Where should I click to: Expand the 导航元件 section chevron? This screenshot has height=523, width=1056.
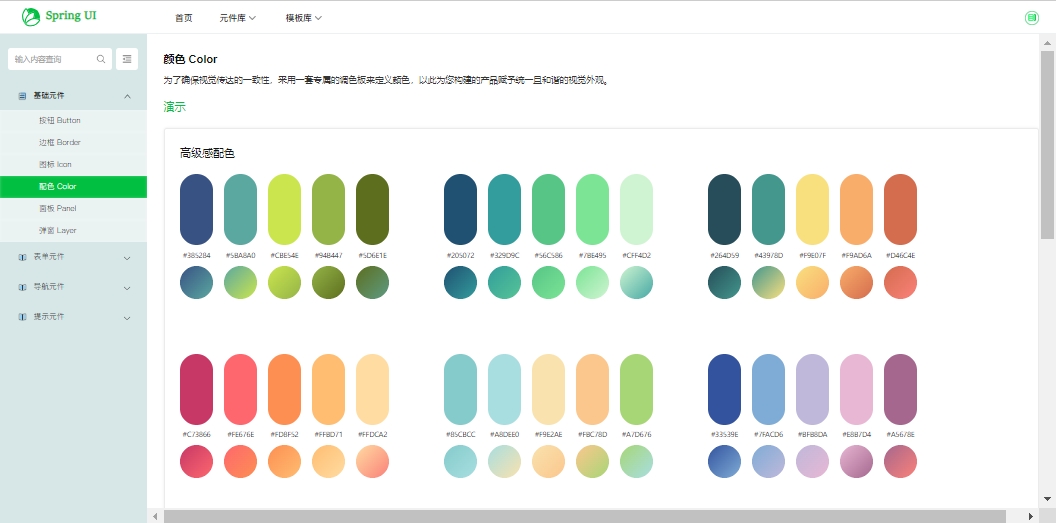[127, 288]
